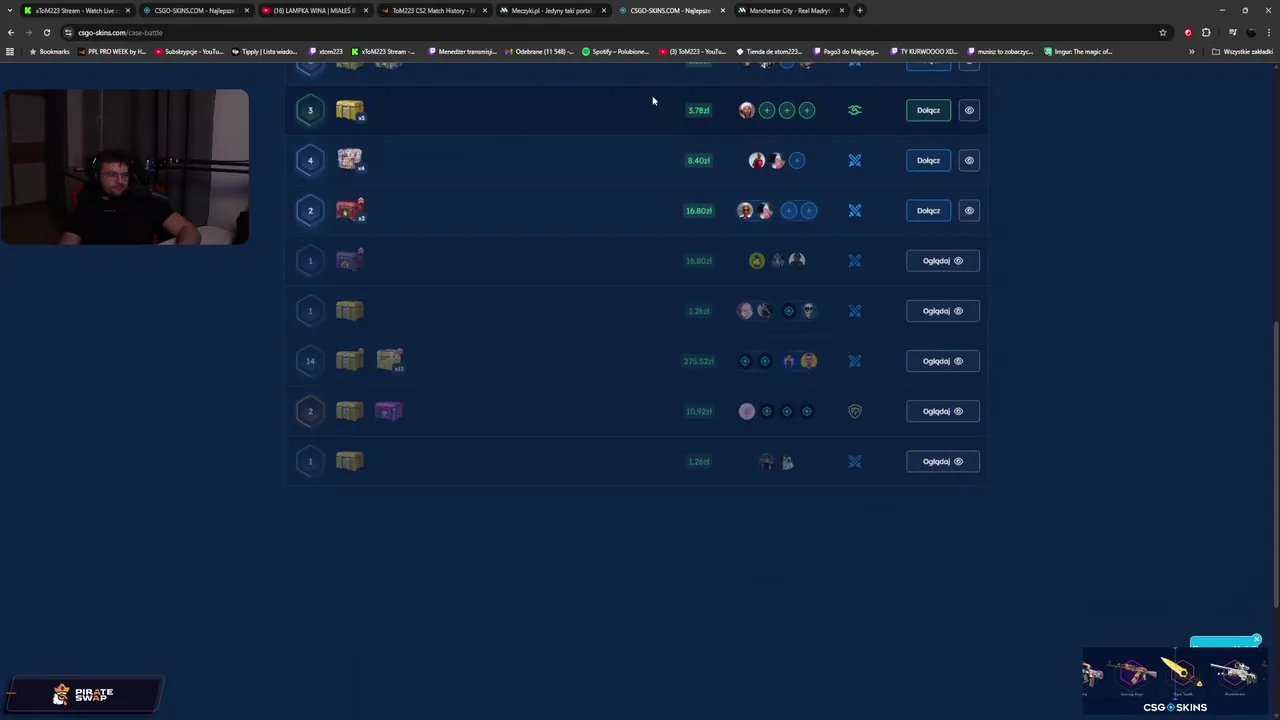Click the red x2 case on Dołącz 16.80zł row

coord(350,210)
